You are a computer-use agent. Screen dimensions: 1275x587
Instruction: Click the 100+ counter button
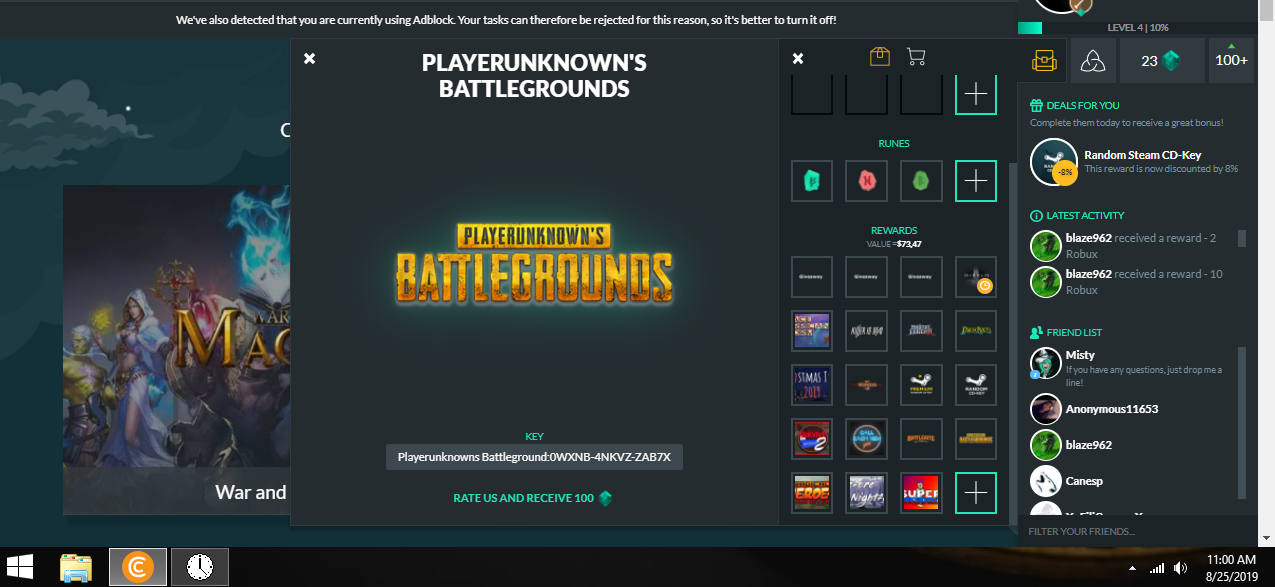click(x=1231, y=61)
